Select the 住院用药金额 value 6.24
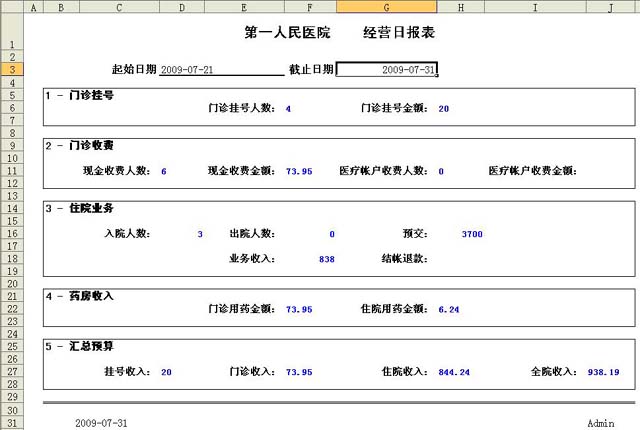640x430 pixels. [449, 309]
